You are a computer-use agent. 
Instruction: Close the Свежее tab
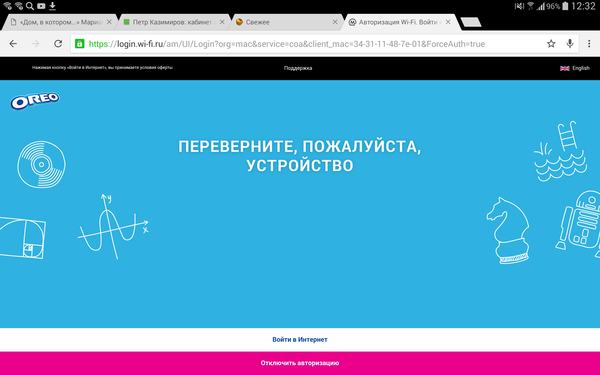pyautogui.click(x=335, y=22)
